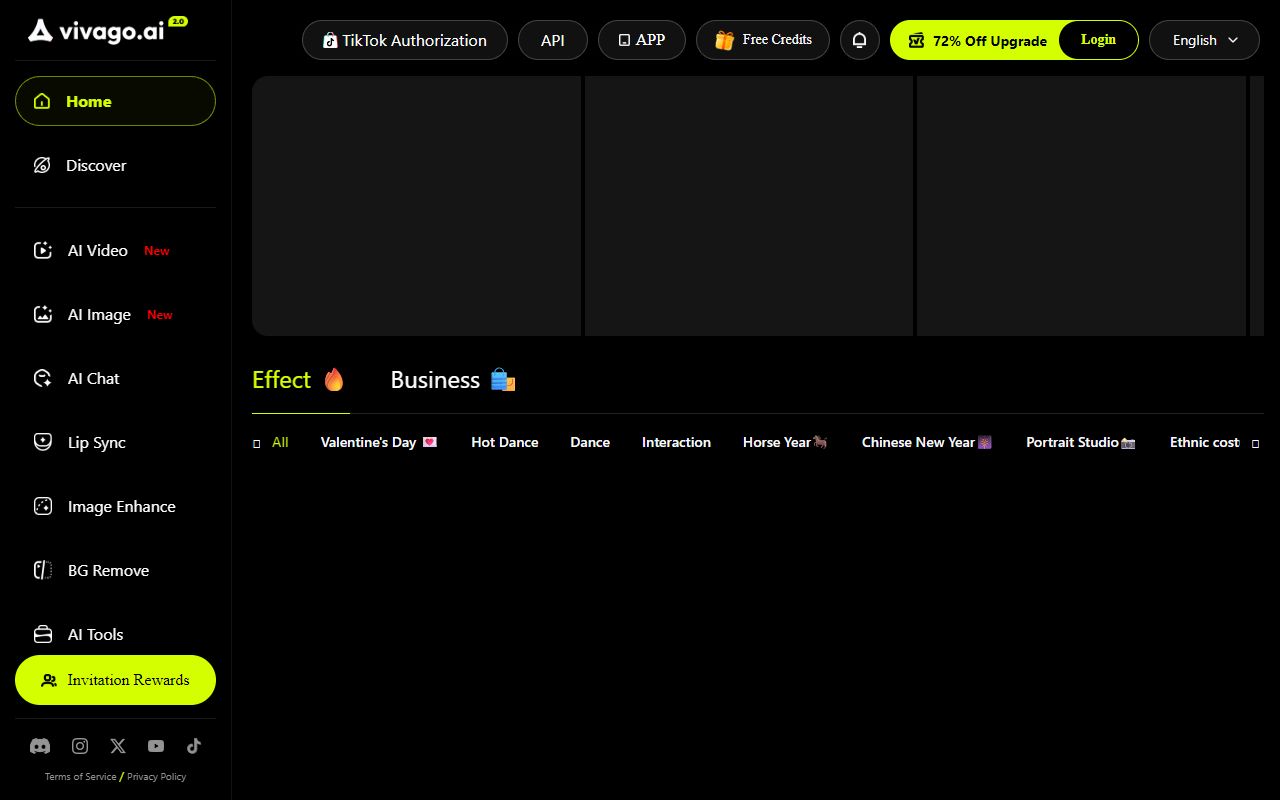Open the English language dropdown
Screen dimensions: 1280x800
1204,40
